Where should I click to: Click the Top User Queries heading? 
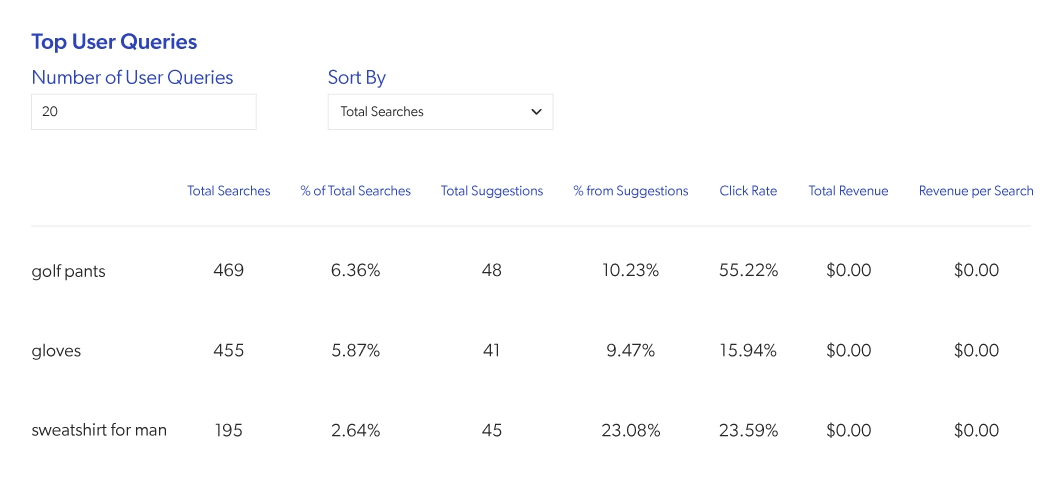(x=114, y=42)
